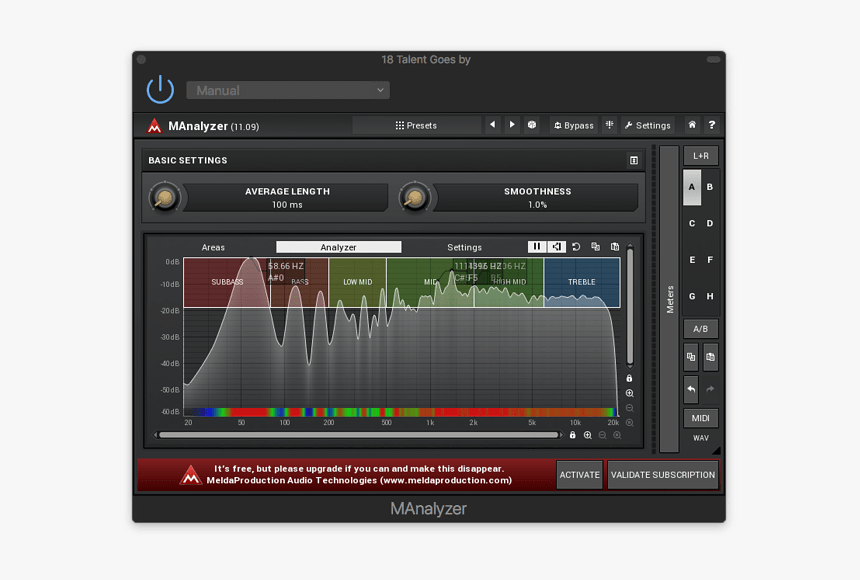The height and width of the screenshot is (580, 860).
Task: Undo the last change
Action: click(691, 389)
